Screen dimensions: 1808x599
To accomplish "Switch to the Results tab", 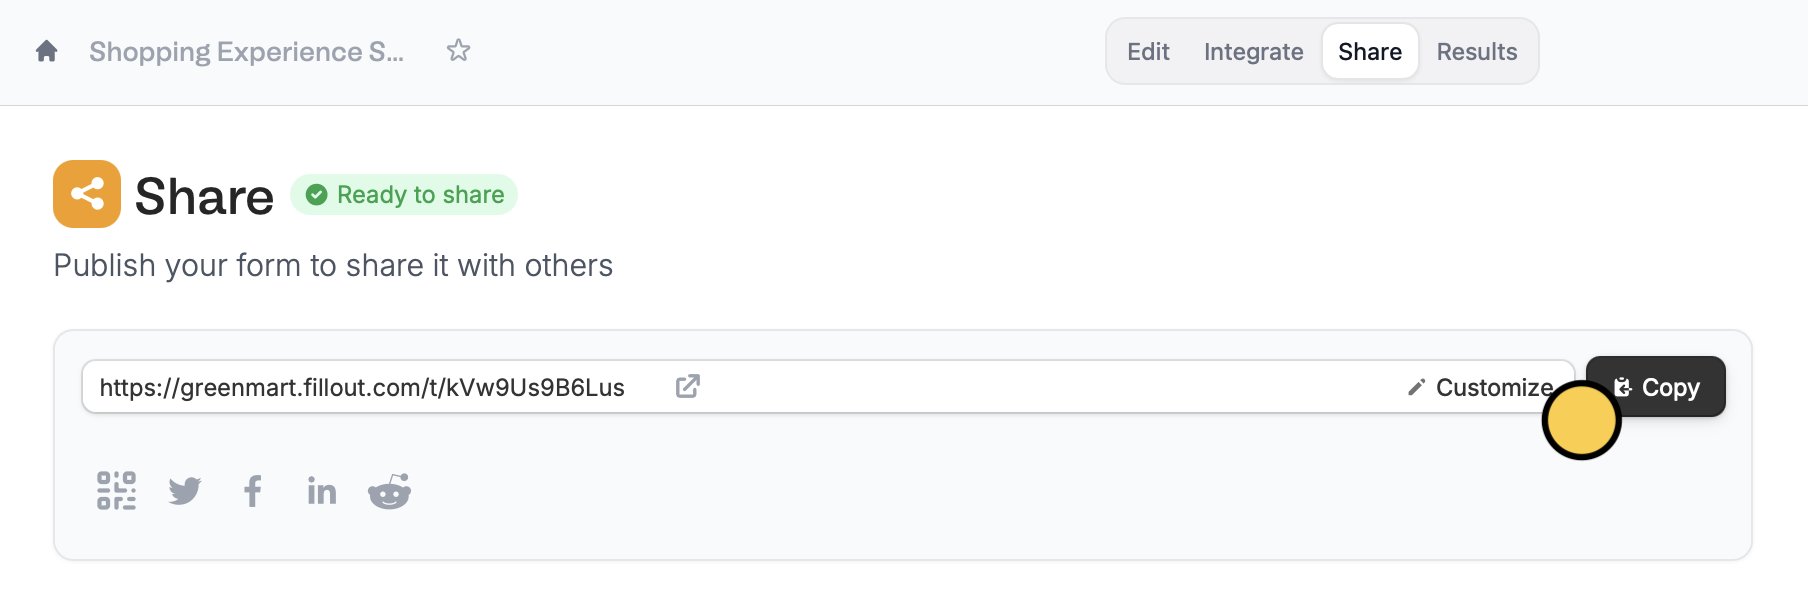I will tap(1477, 51).
